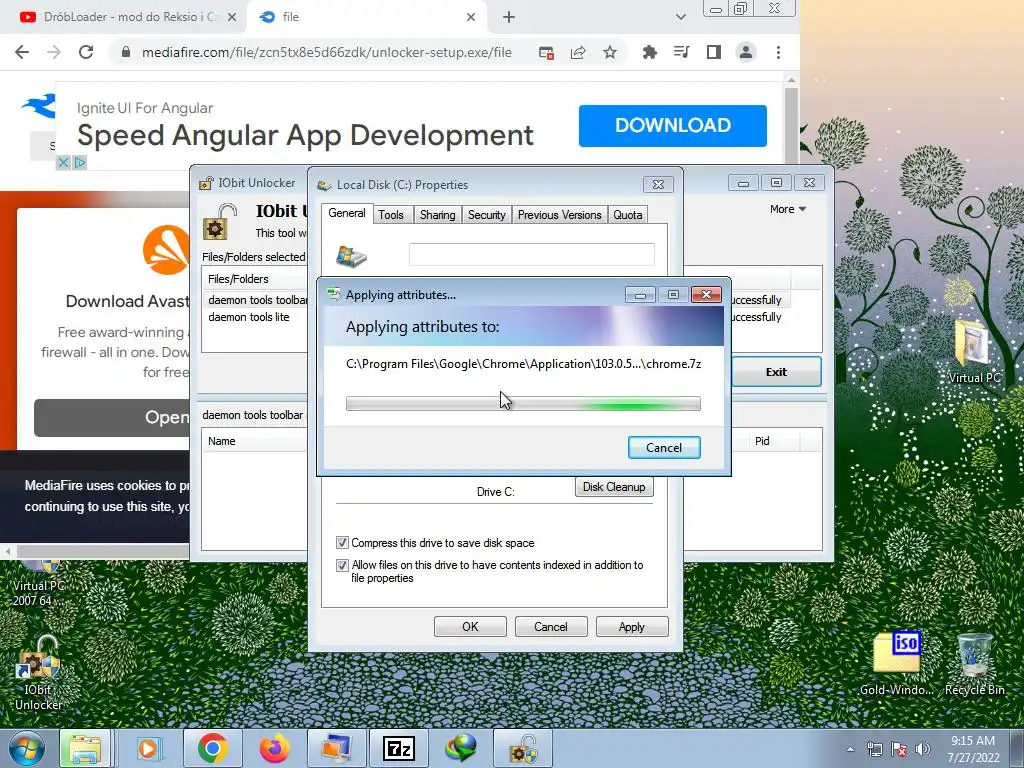Open the IObit Unlocker More dropdown
The image size is (1024, 768).
(x=788, y=209)
